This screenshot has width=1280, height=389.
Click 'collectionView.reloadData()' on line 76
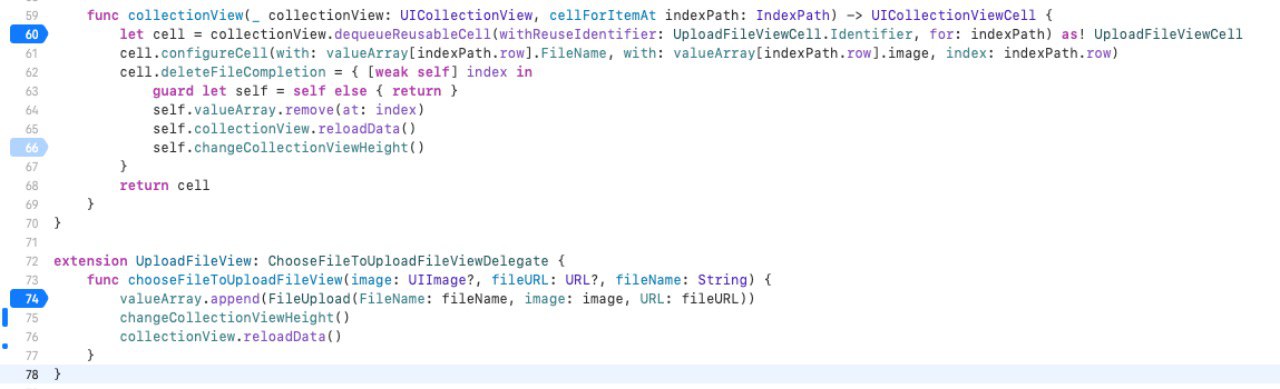pos(231,337)
